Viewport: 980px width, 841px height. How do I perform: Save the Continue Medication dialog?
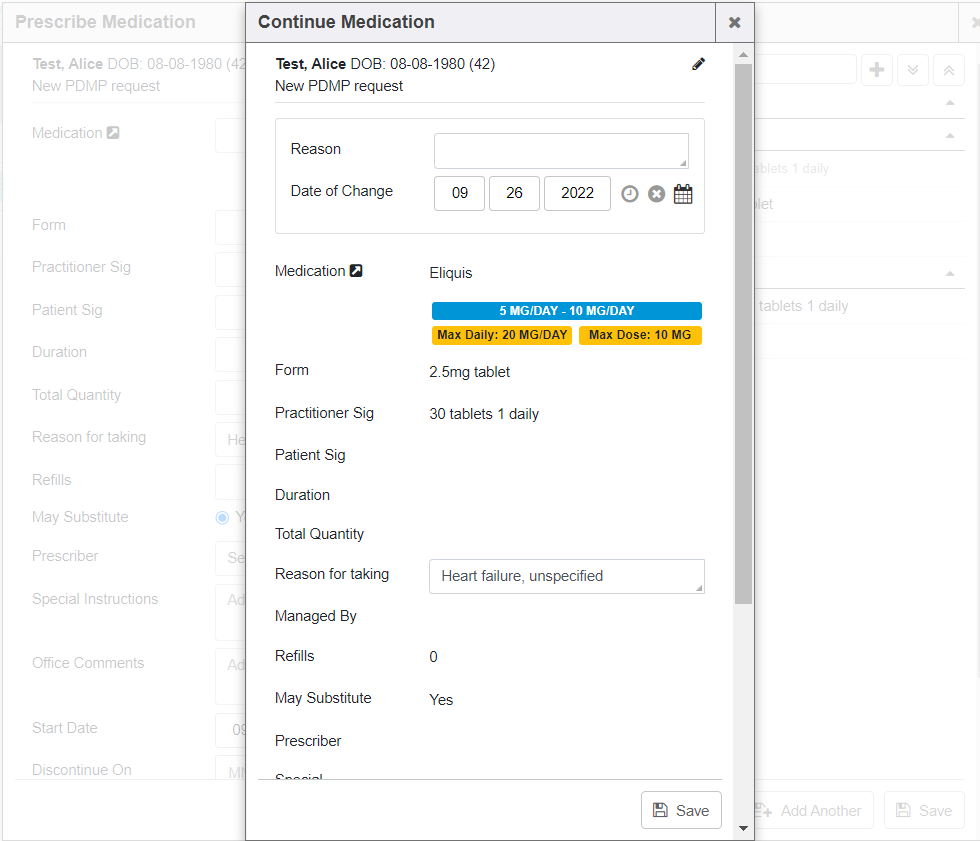tap(681, 811)
